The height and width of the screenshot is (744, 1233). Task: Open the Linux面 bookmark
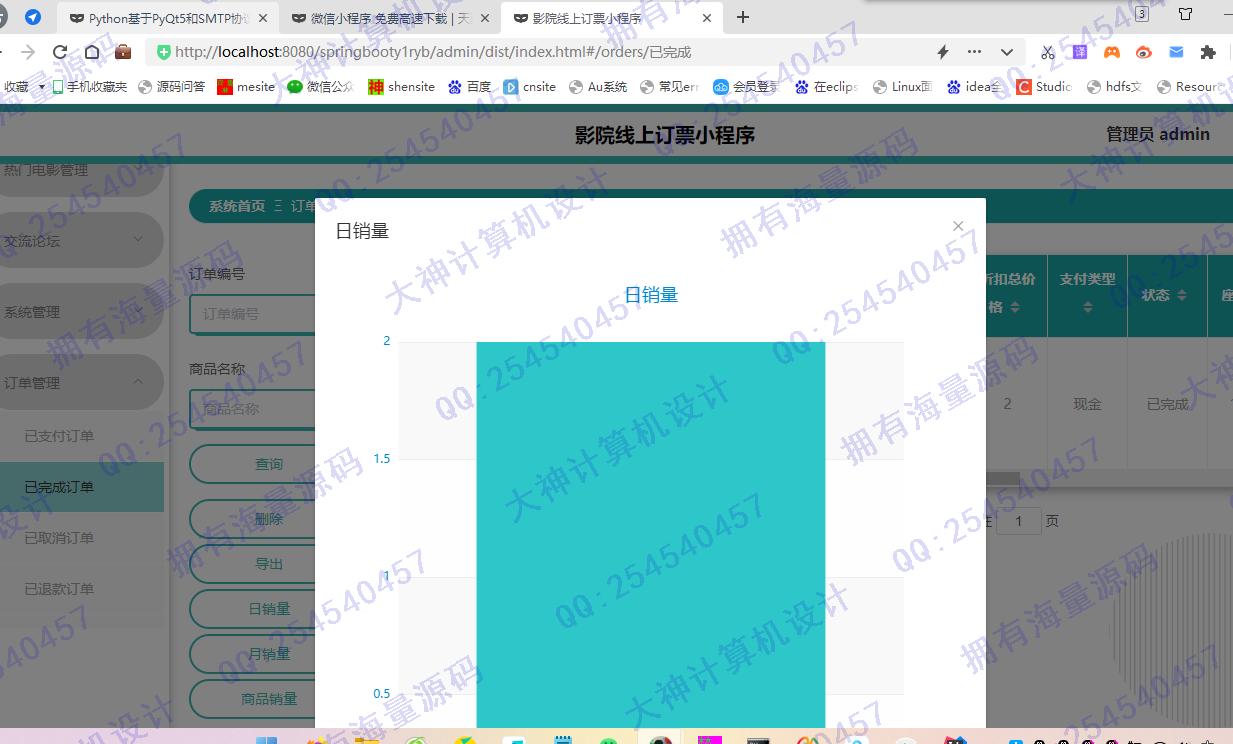tap(903, 87)
